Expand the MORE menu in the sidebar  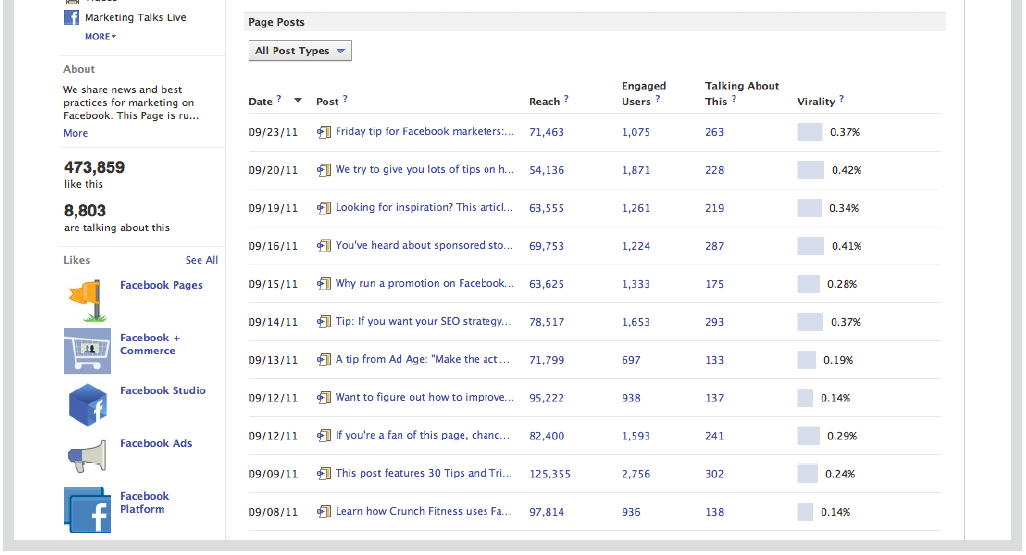click(x=100, y=37)
